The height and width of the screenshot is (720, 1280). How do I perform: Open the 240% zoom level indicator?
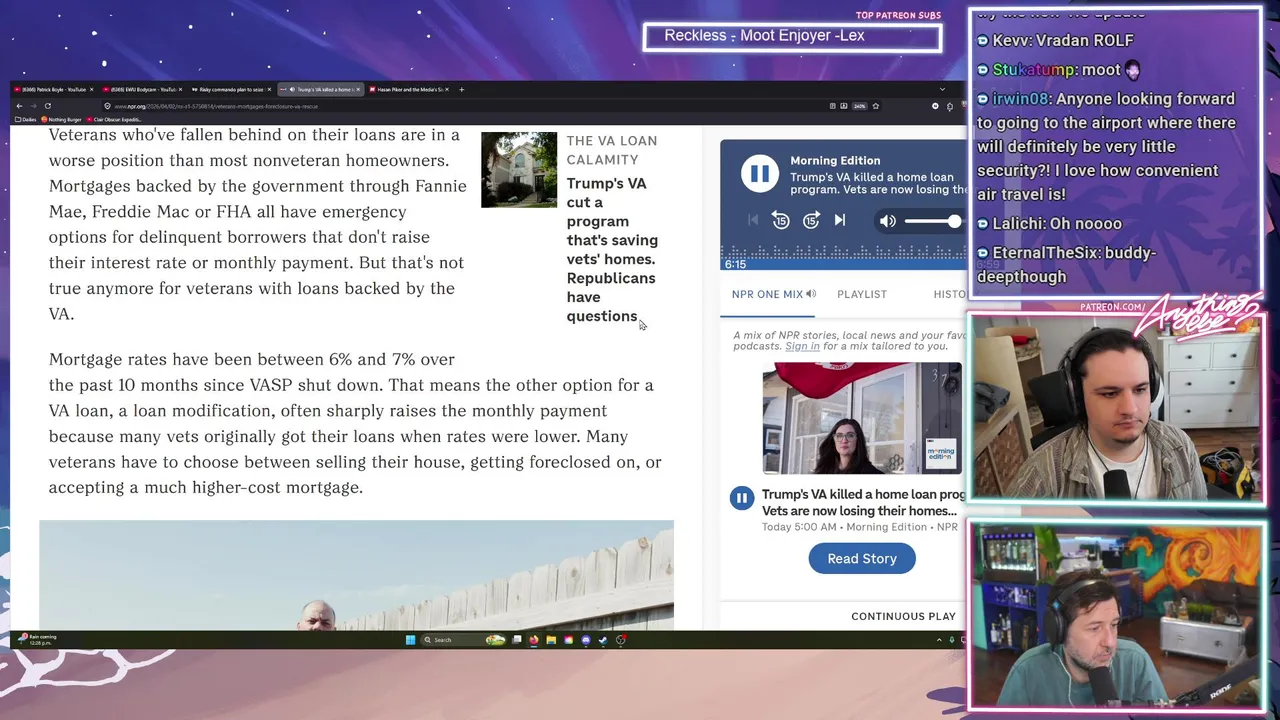click(x=859, y=106)
